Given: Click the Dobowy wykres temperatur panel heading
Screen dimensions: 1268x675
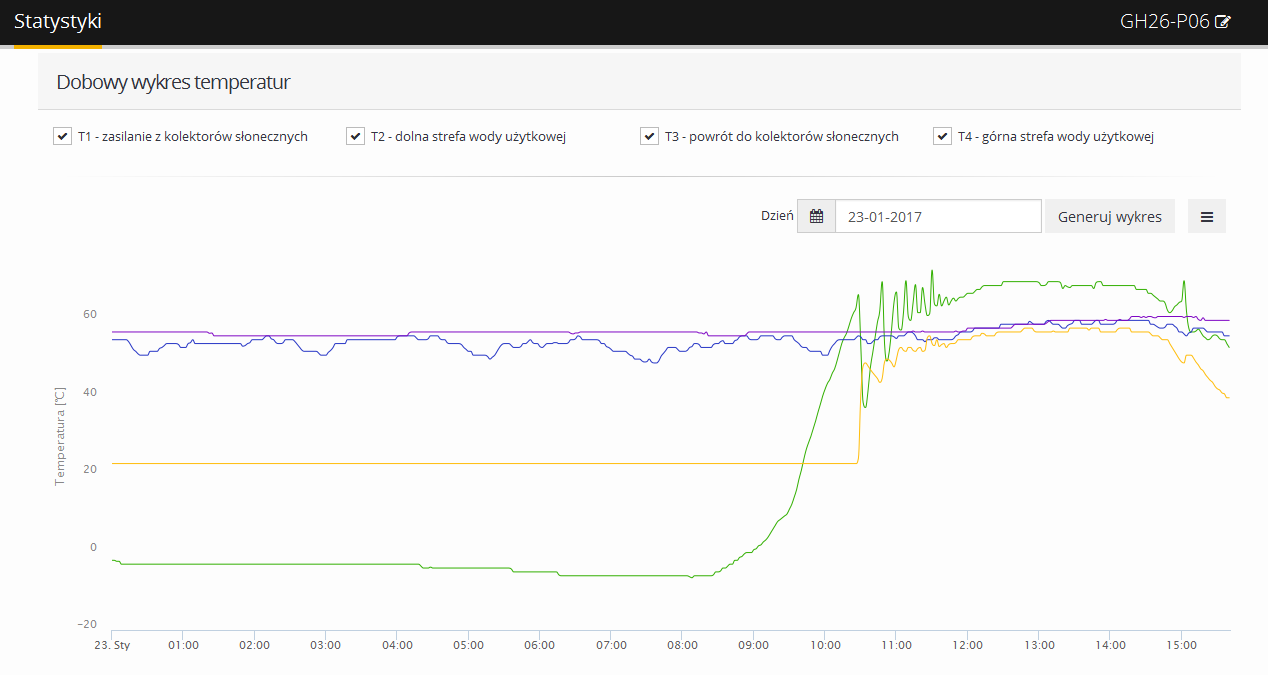Looking at the screenshot, I should click(173, 82).
